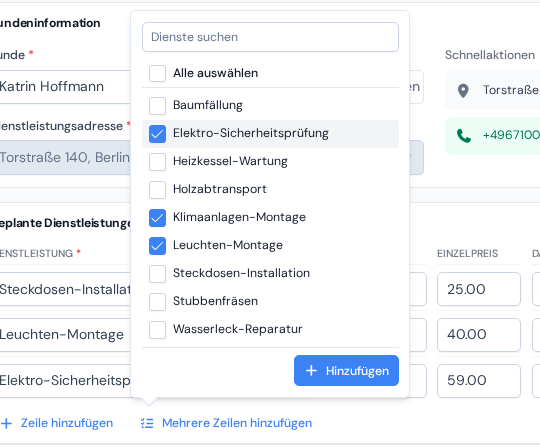Select the Wasserleck-Reparatur option

pos(157,330)
